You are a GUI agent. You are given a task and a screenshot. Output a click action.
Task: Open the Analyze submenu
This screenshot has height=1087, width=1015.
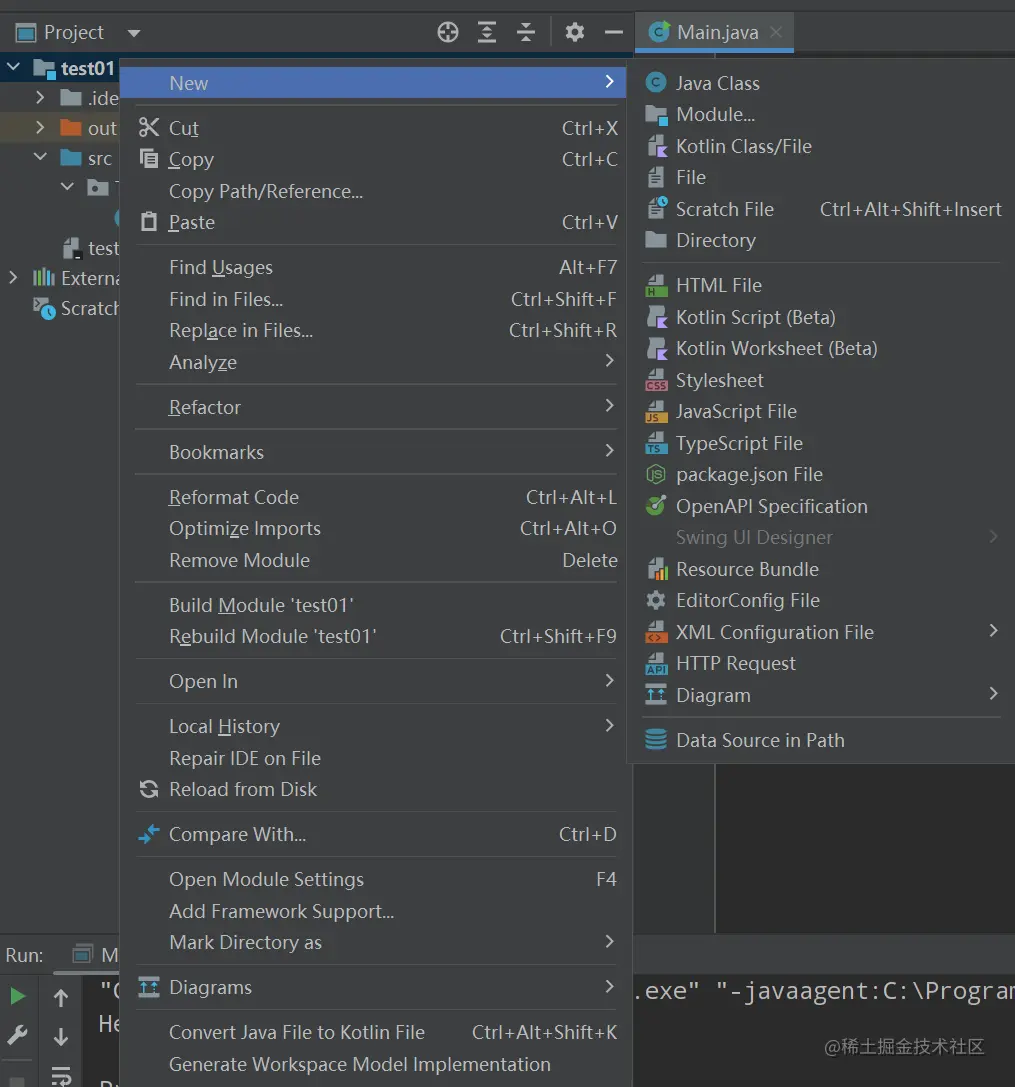point(375,362)
